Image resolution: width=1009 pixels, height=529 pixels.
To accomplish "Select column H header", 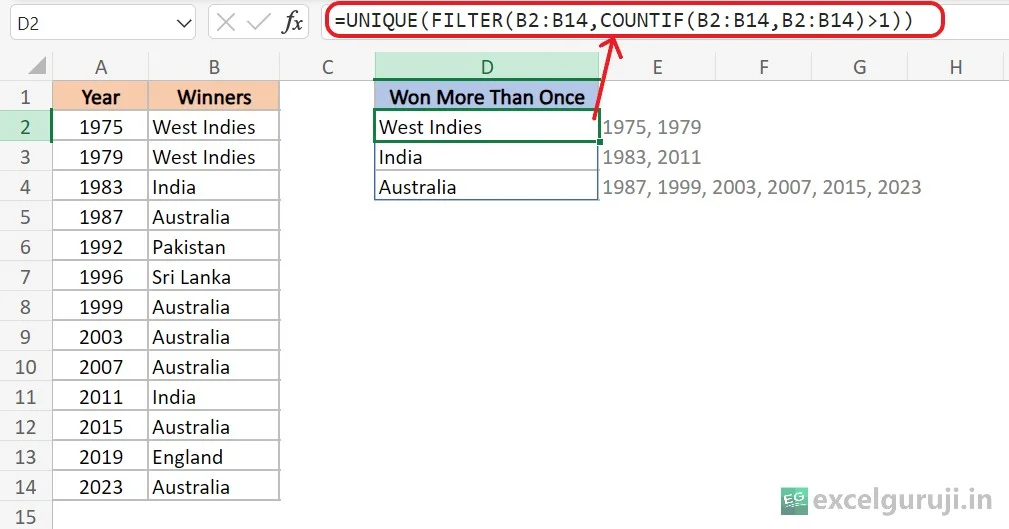I will click(956, 66).
